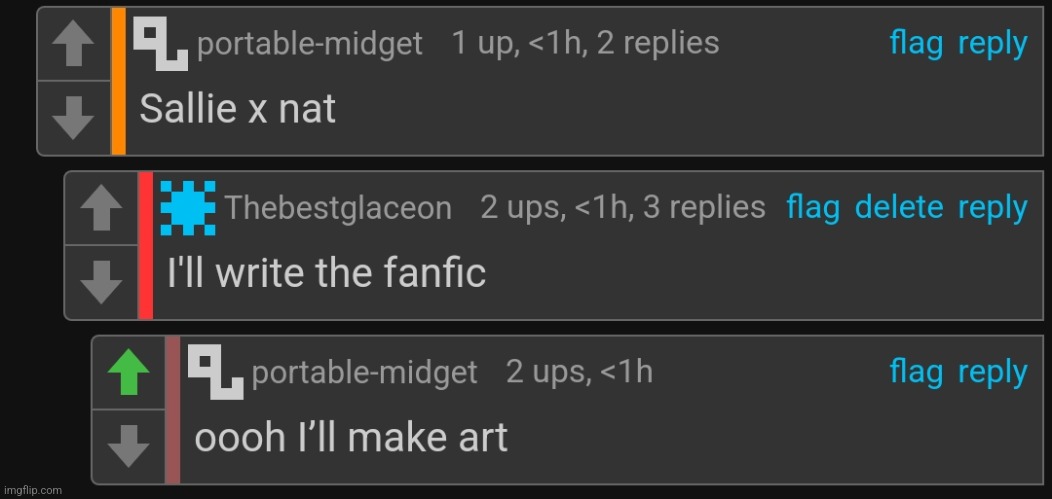This screenshot has width=1052, height=499.
Task: Click the imgflip.com watermark
Action: pyautogui.click(x=32, y=490)
